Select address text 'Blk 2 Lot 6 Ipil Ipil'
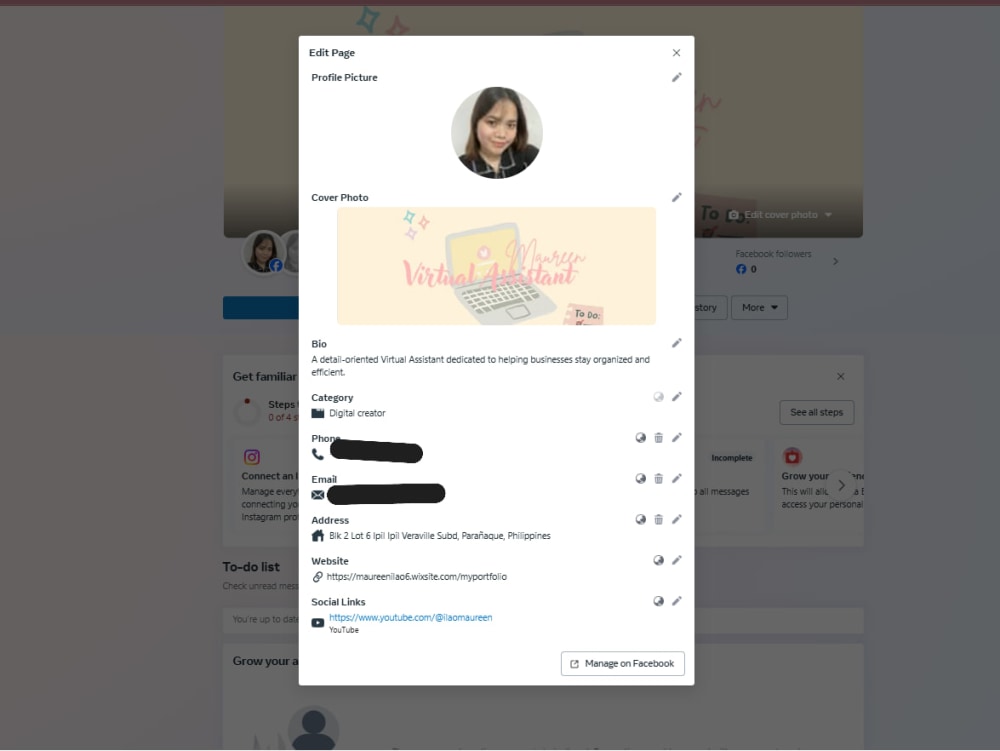Viewport: 1000px width, 751px height. coord(364,536)
